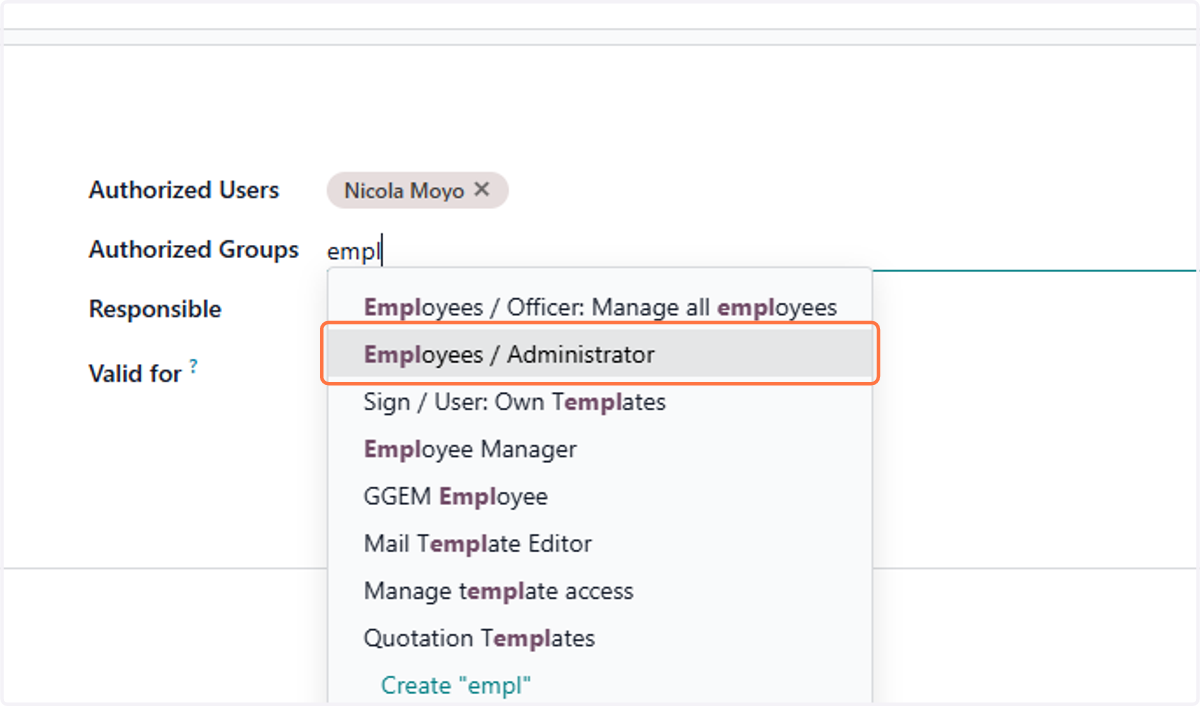Select Employees / Officer: Manage all employees
The height and width of the screenshot is (706, 1200).
(x=600, y=307)
